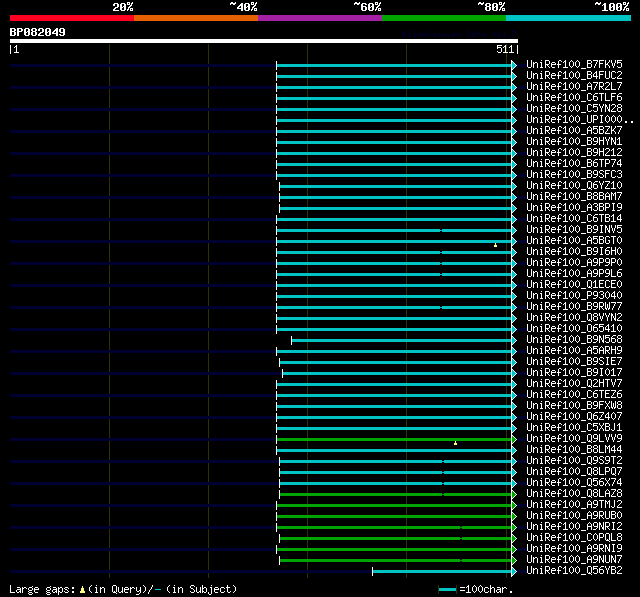
Task: Click the cyan alignment bar for B9I017
Action: [397, 373]
